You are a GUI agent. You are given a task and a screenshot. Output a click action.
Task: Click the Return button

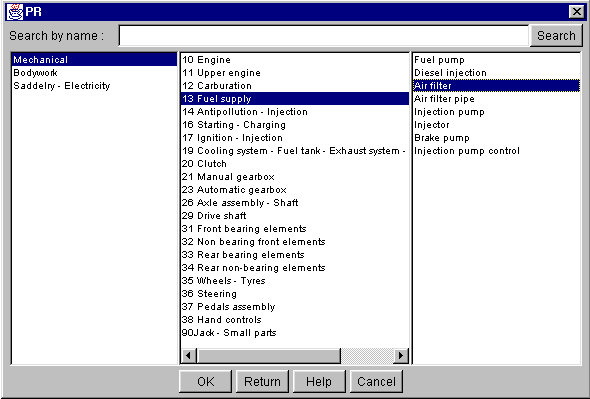pos(262,382)
